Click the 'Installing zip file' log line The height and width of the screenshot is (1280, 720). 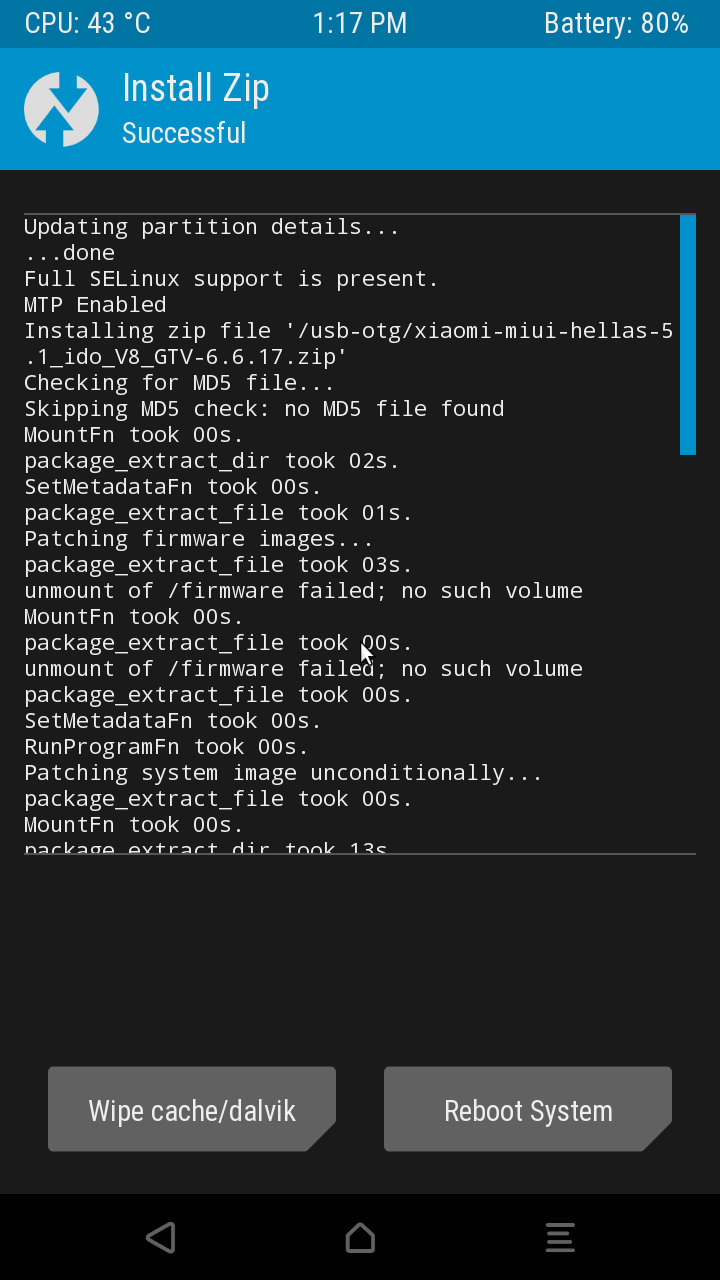[x=348, y=331]
